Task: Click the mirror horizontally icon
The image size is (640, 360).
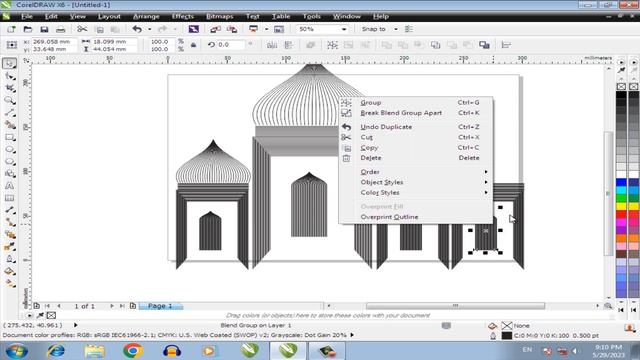Action: point(272,45)
